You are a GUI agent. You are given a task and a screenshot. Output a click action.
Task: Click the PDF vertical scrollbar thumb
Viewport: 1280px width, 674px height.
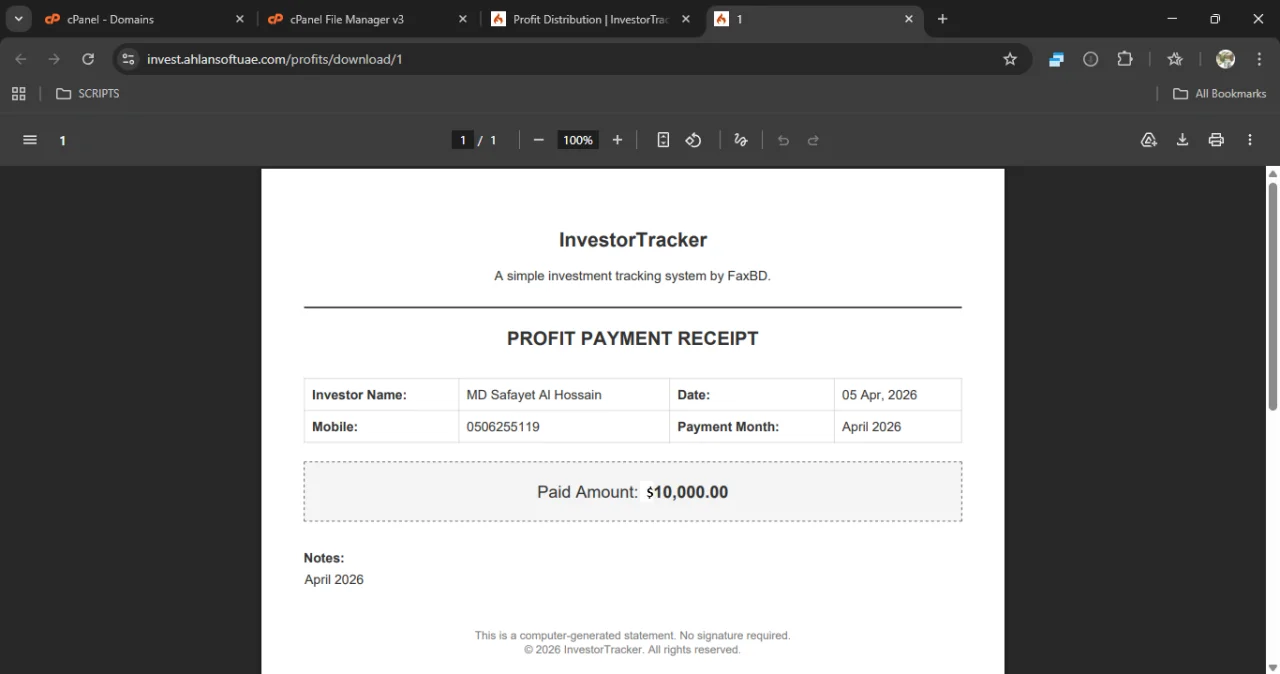click(x=1273, y=295)
